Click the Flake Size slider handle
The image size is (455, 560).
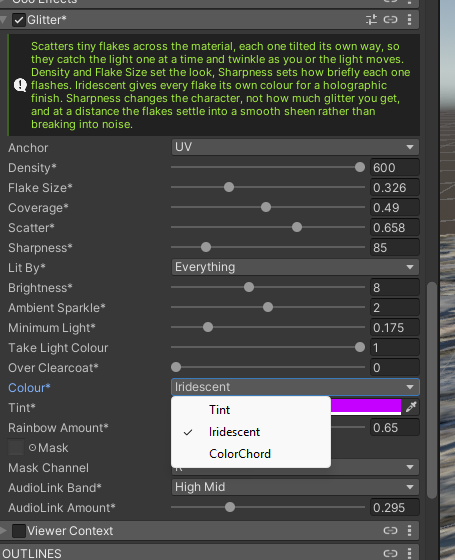[229, 187]
